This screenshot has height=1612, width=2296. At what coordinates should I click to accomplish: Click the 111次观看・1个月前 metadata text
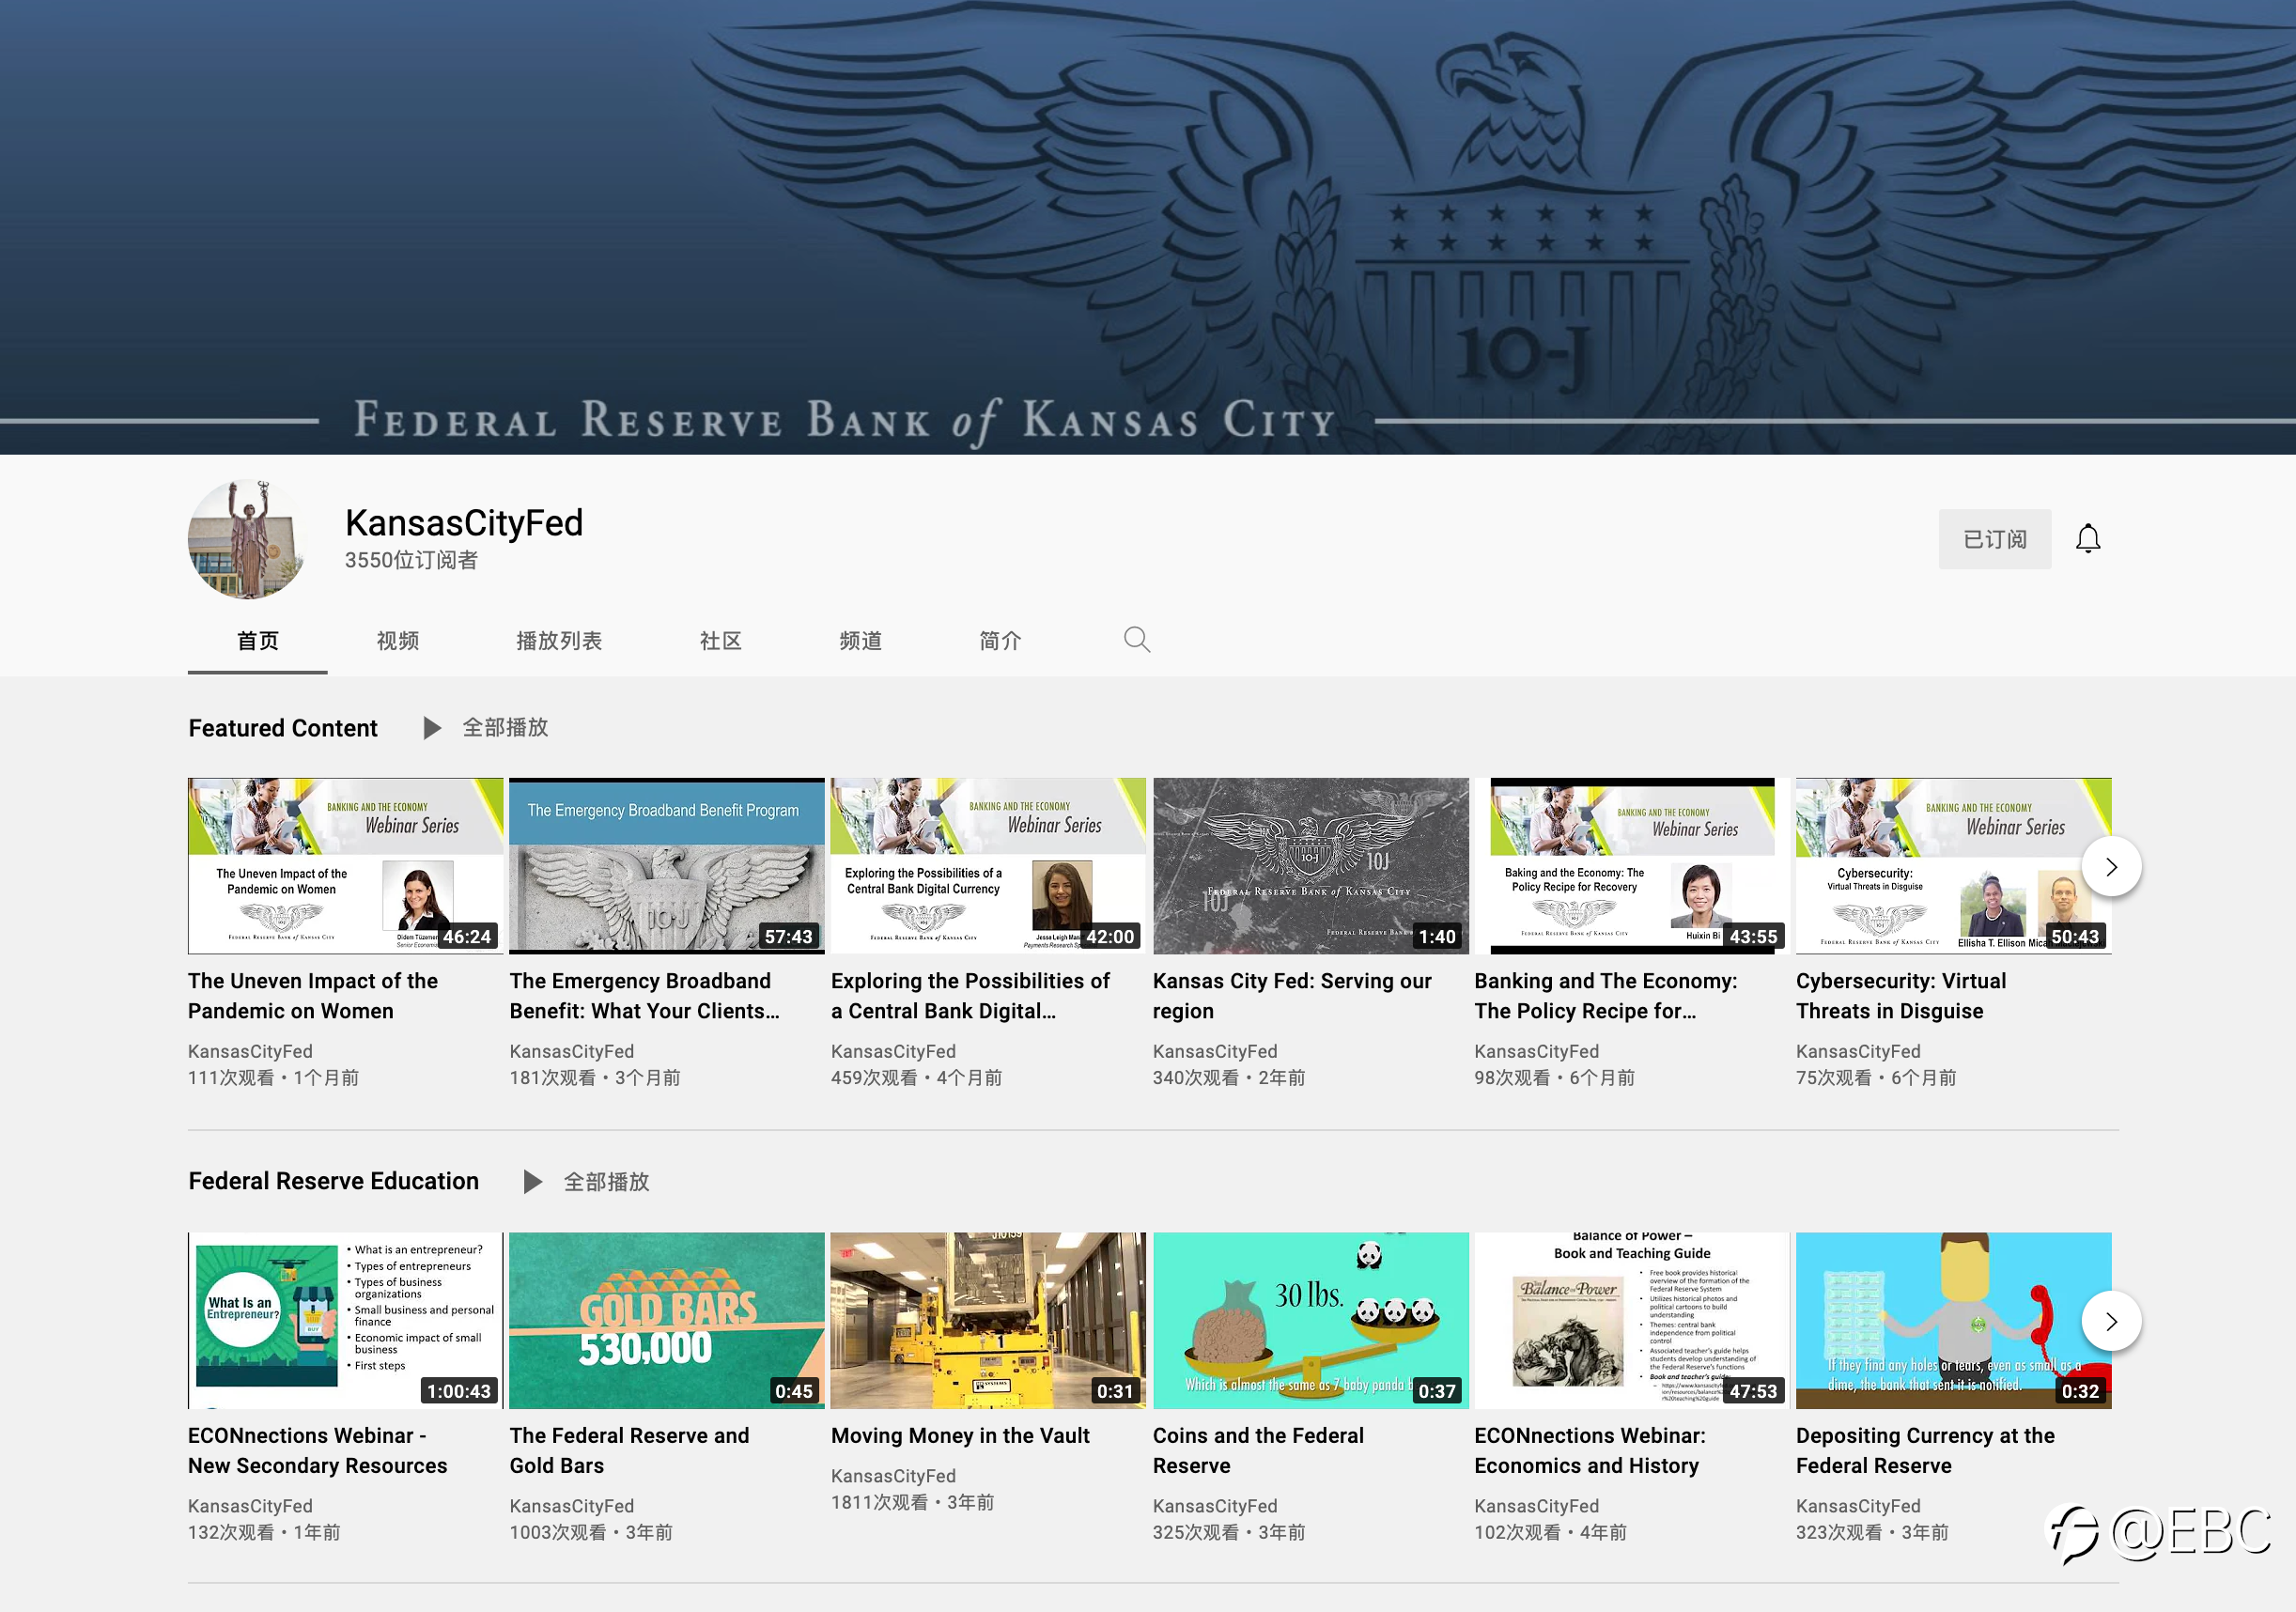click(x=273, y=1077)
